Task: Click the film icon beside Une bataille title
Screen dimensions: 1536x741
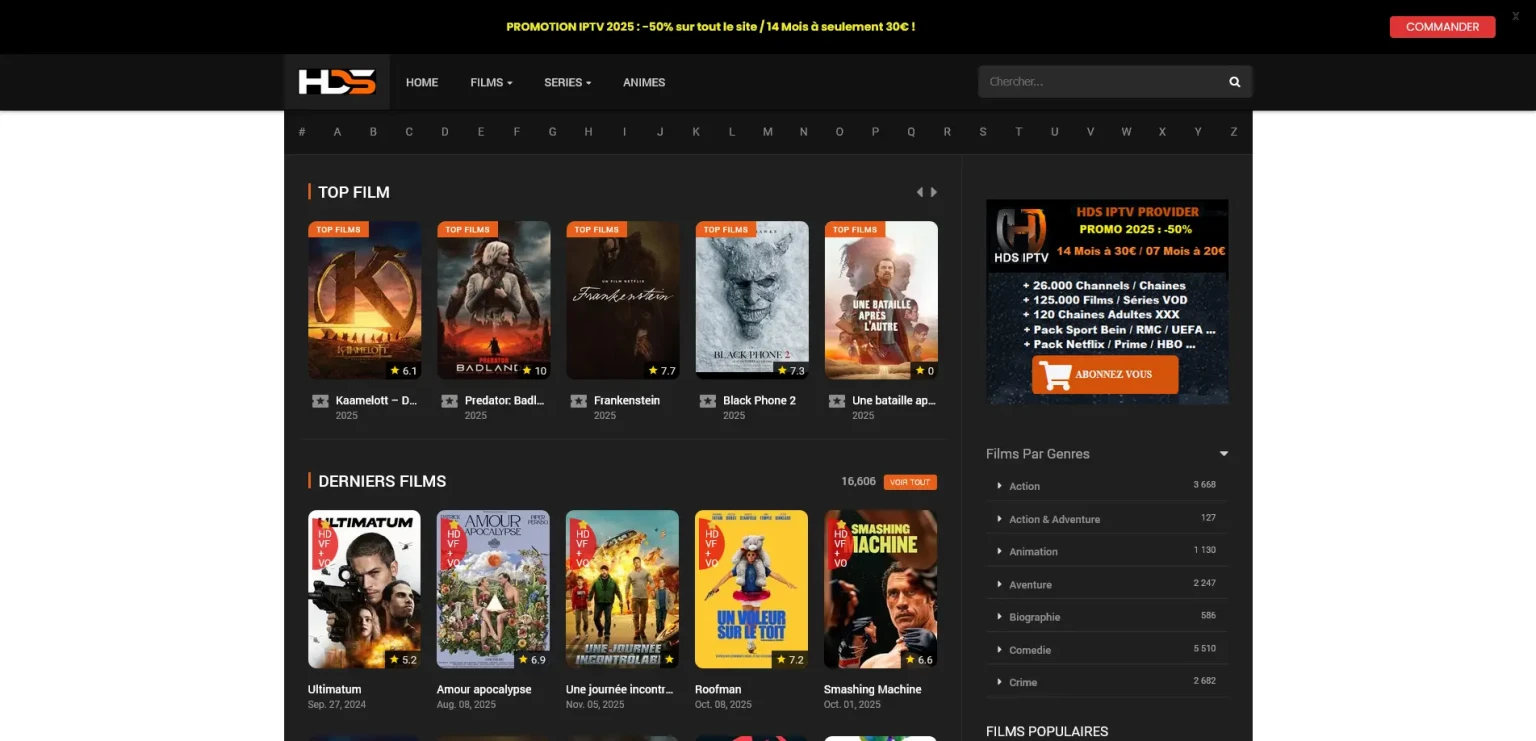Action: [x=837, y=401]
